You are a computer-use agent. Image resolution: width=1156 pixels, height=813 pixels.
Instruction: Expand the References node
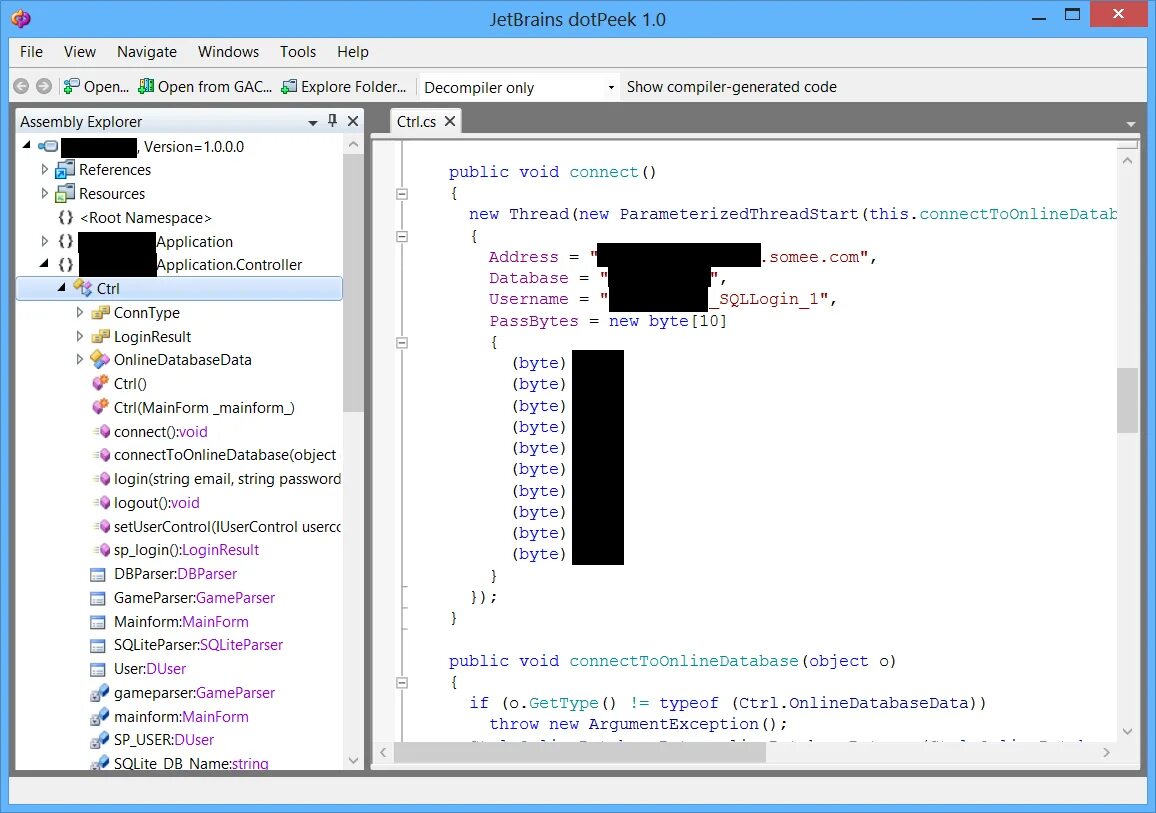44,170
